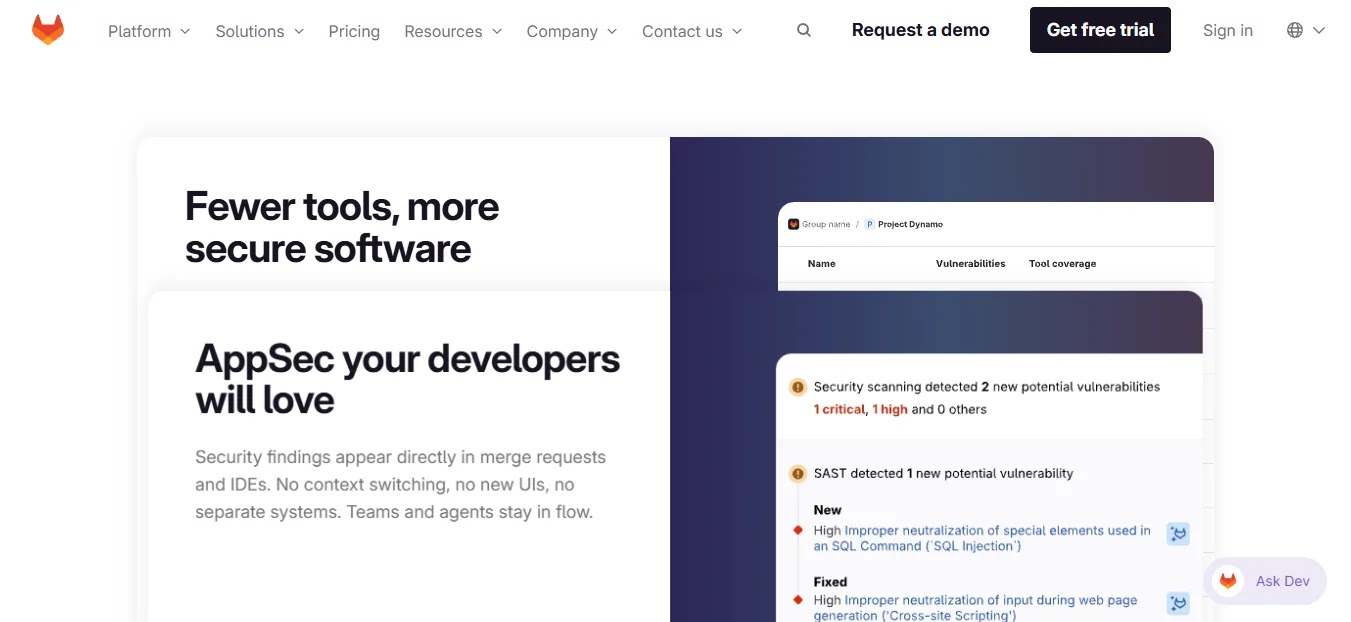Image resolution: width=1351 pixels, height=622 pixels.
Task: Open the SQL Injection vulnerability link
Action: 982,538
